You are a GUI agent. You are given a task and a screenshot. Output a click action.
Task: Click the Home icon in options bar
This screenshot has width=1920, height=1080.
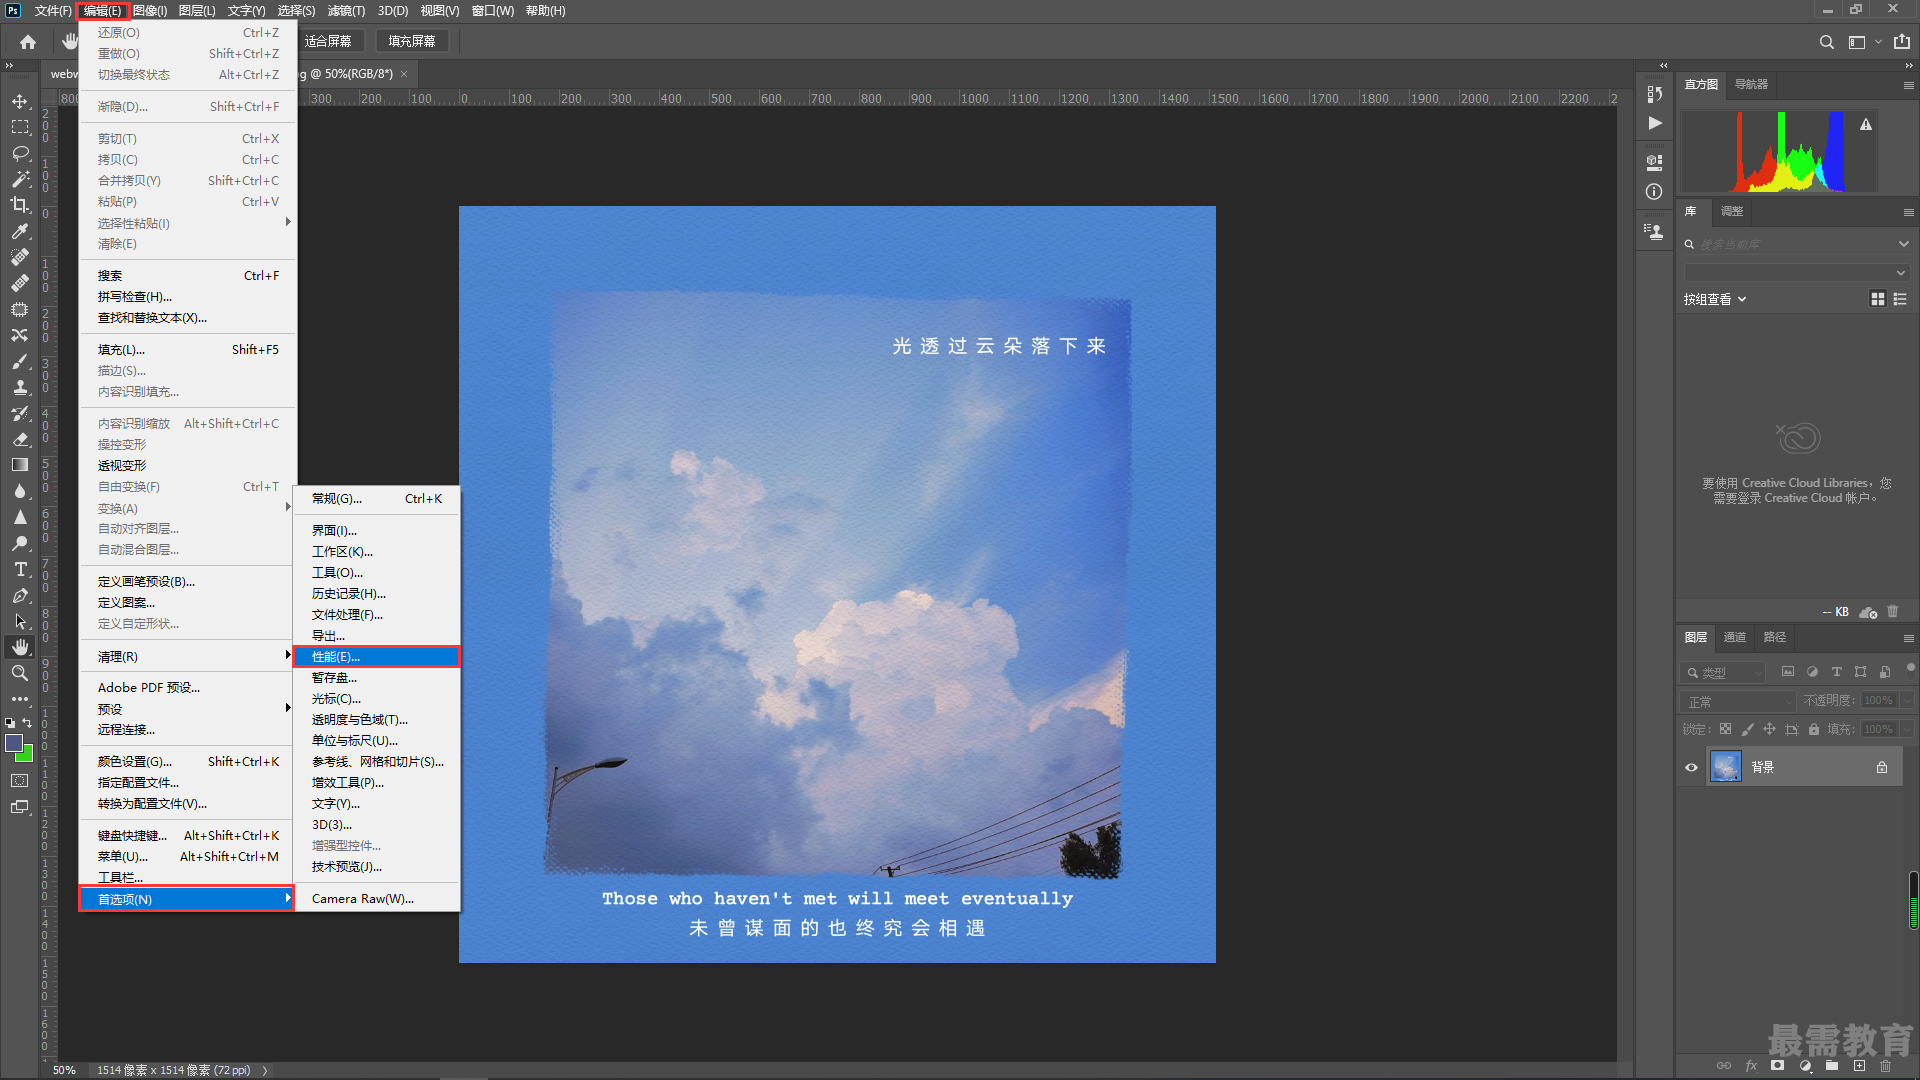[x=28, y=42]
